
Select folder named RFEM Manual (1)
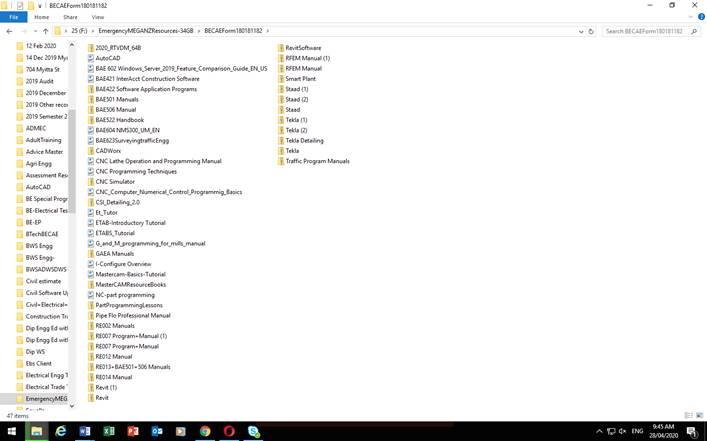coord(308,58)
